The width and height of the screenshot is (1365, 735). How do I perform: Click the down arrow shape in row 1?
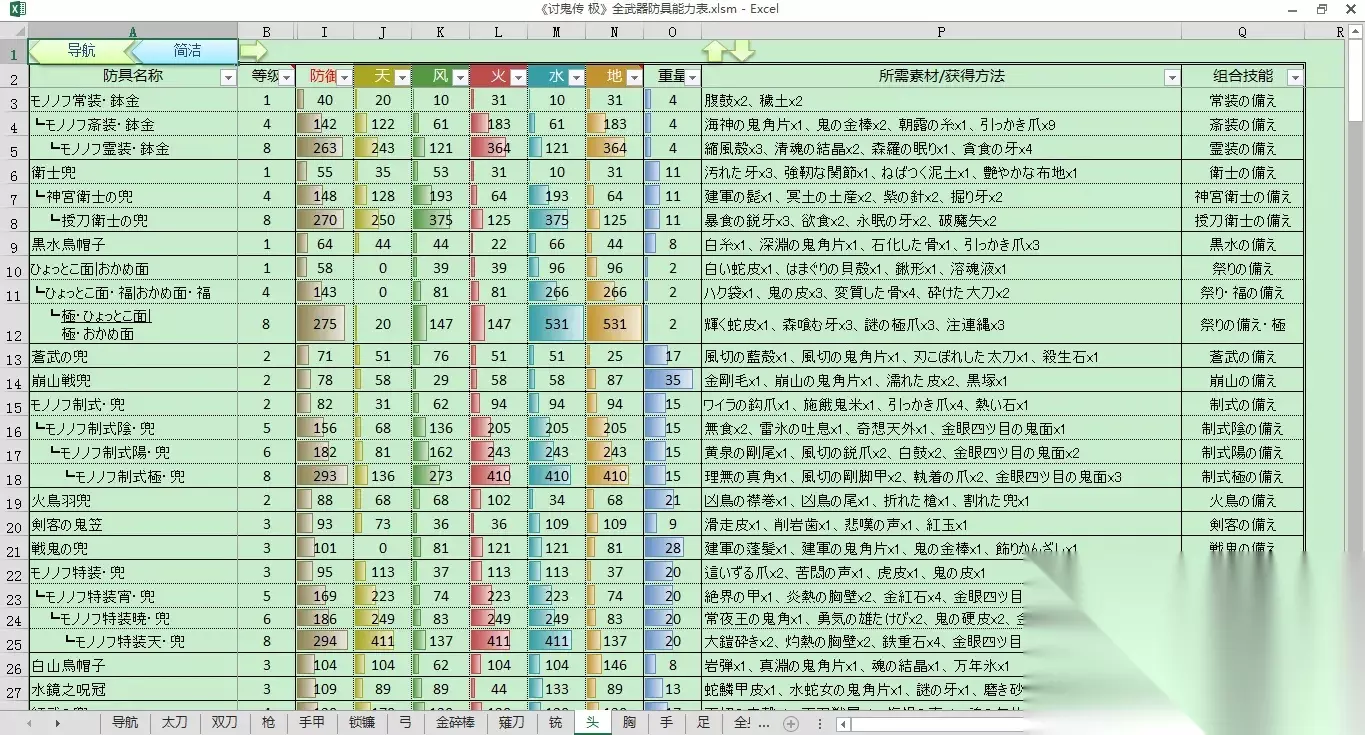(x=742, y=51)
